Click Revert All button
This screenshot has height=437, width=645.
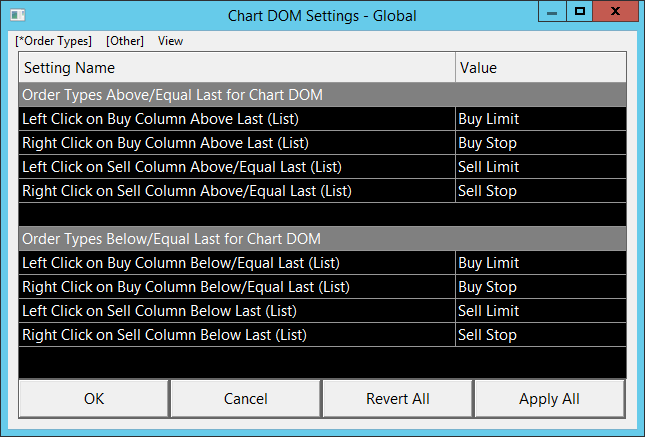coord(397,399)
